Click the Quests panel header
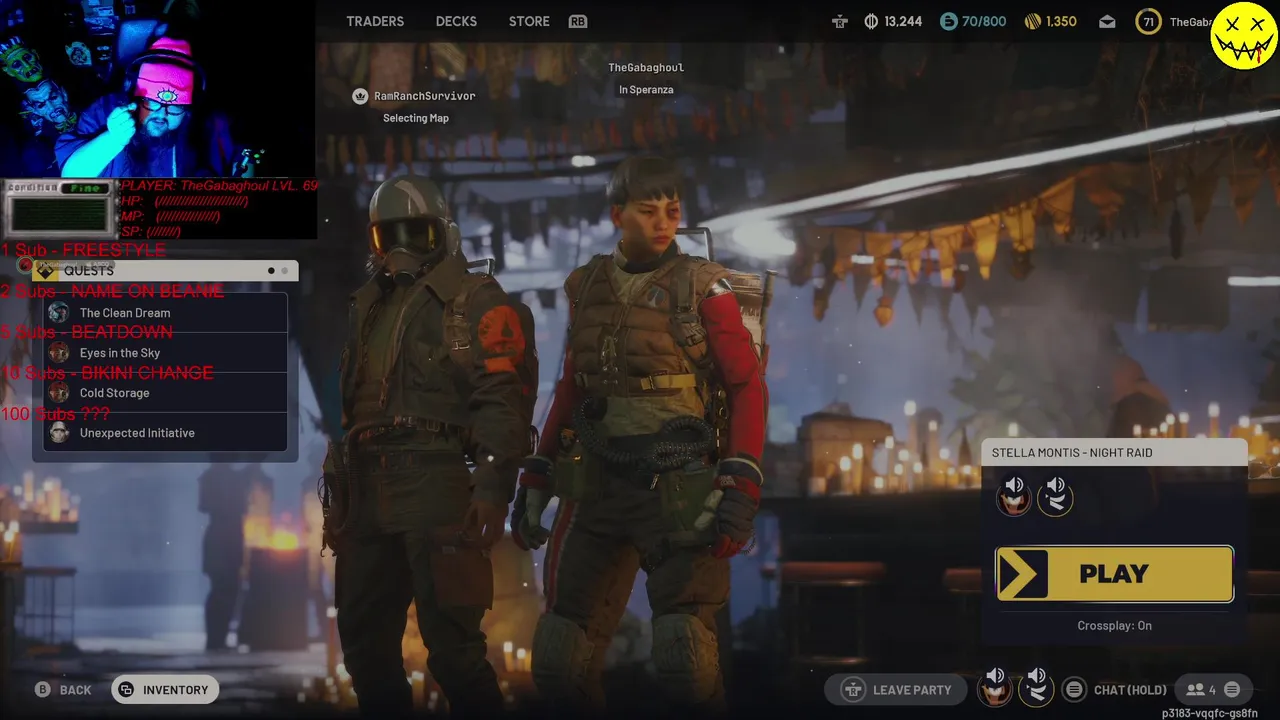The width and height of the screenshot is (1280, 720). tap(165, 271)
